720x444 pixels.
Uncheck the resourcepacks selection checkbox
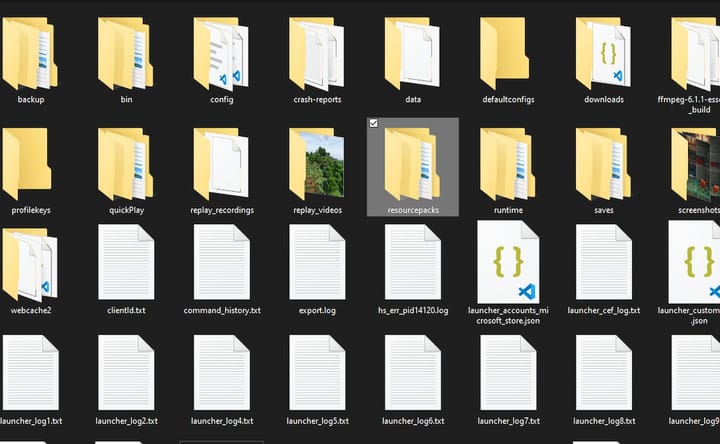point(373,123)
